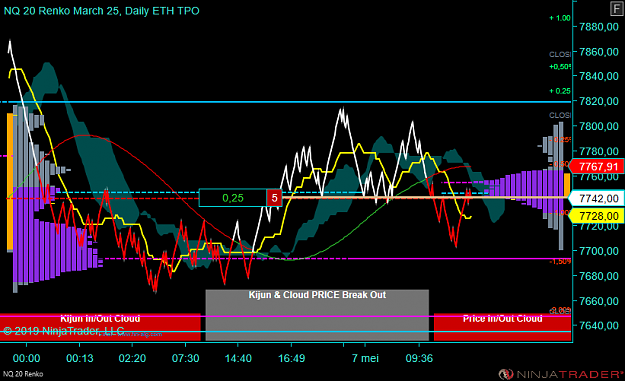625x381 pixels.
Task: Click the 7660,00 price axis label
Action: pyautogui.click(x=599, y=301)
